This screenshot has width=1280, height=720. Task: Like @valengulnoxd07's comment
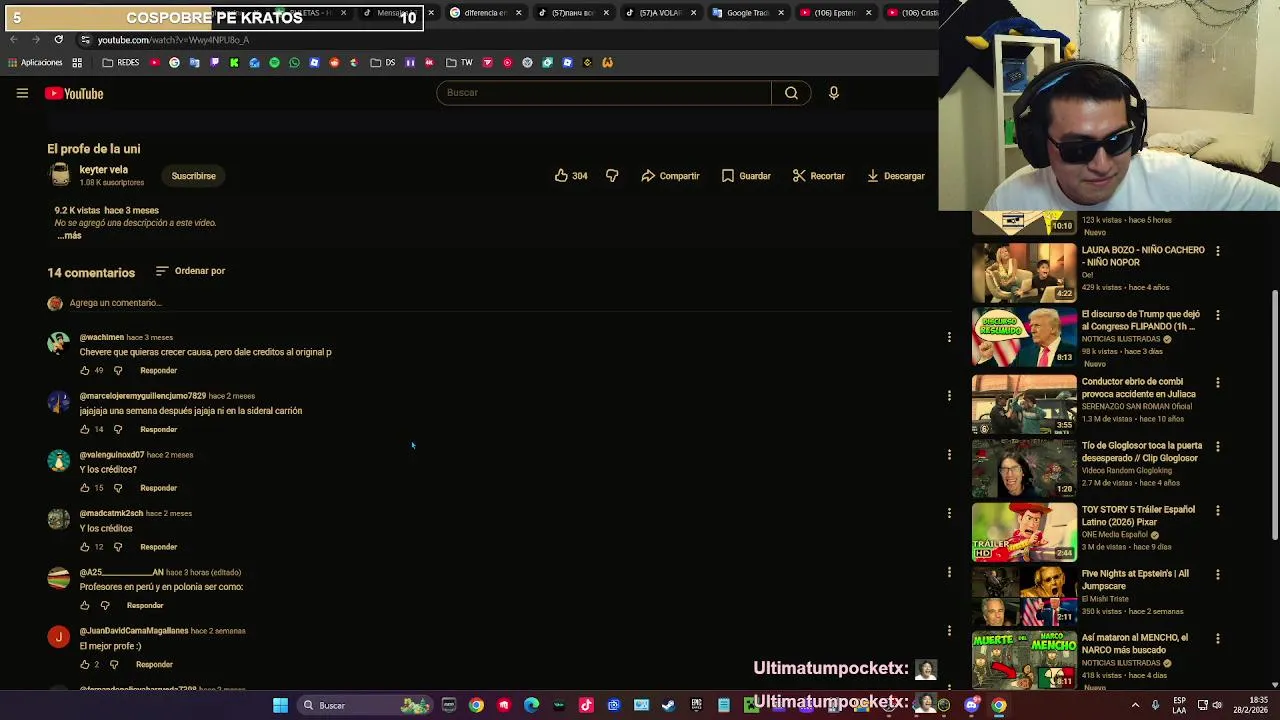[85, 488]
